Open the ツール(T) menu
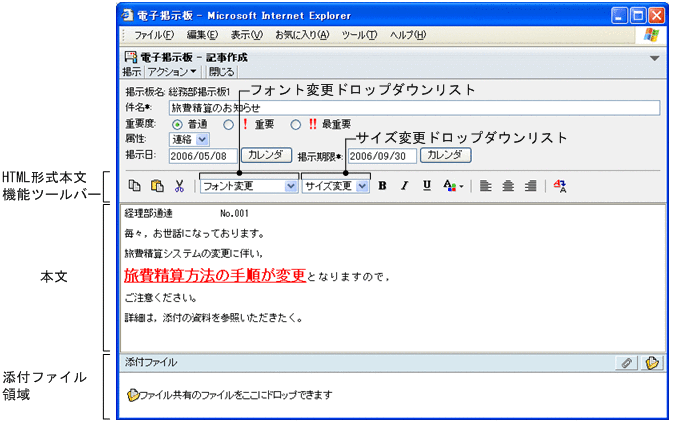Image resolution: width=673 pixels, height=423 pixels. pyautogui.click(x=359, y=35)
